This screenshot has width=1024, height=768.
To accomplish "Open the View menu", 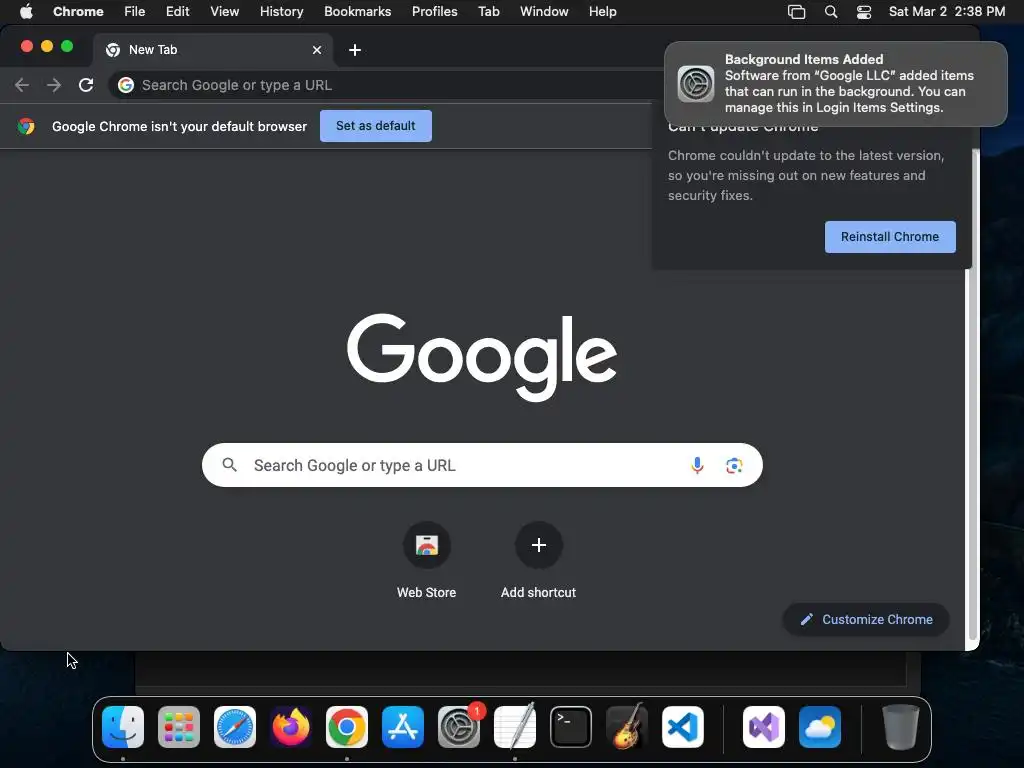I will tap(224, 11).
